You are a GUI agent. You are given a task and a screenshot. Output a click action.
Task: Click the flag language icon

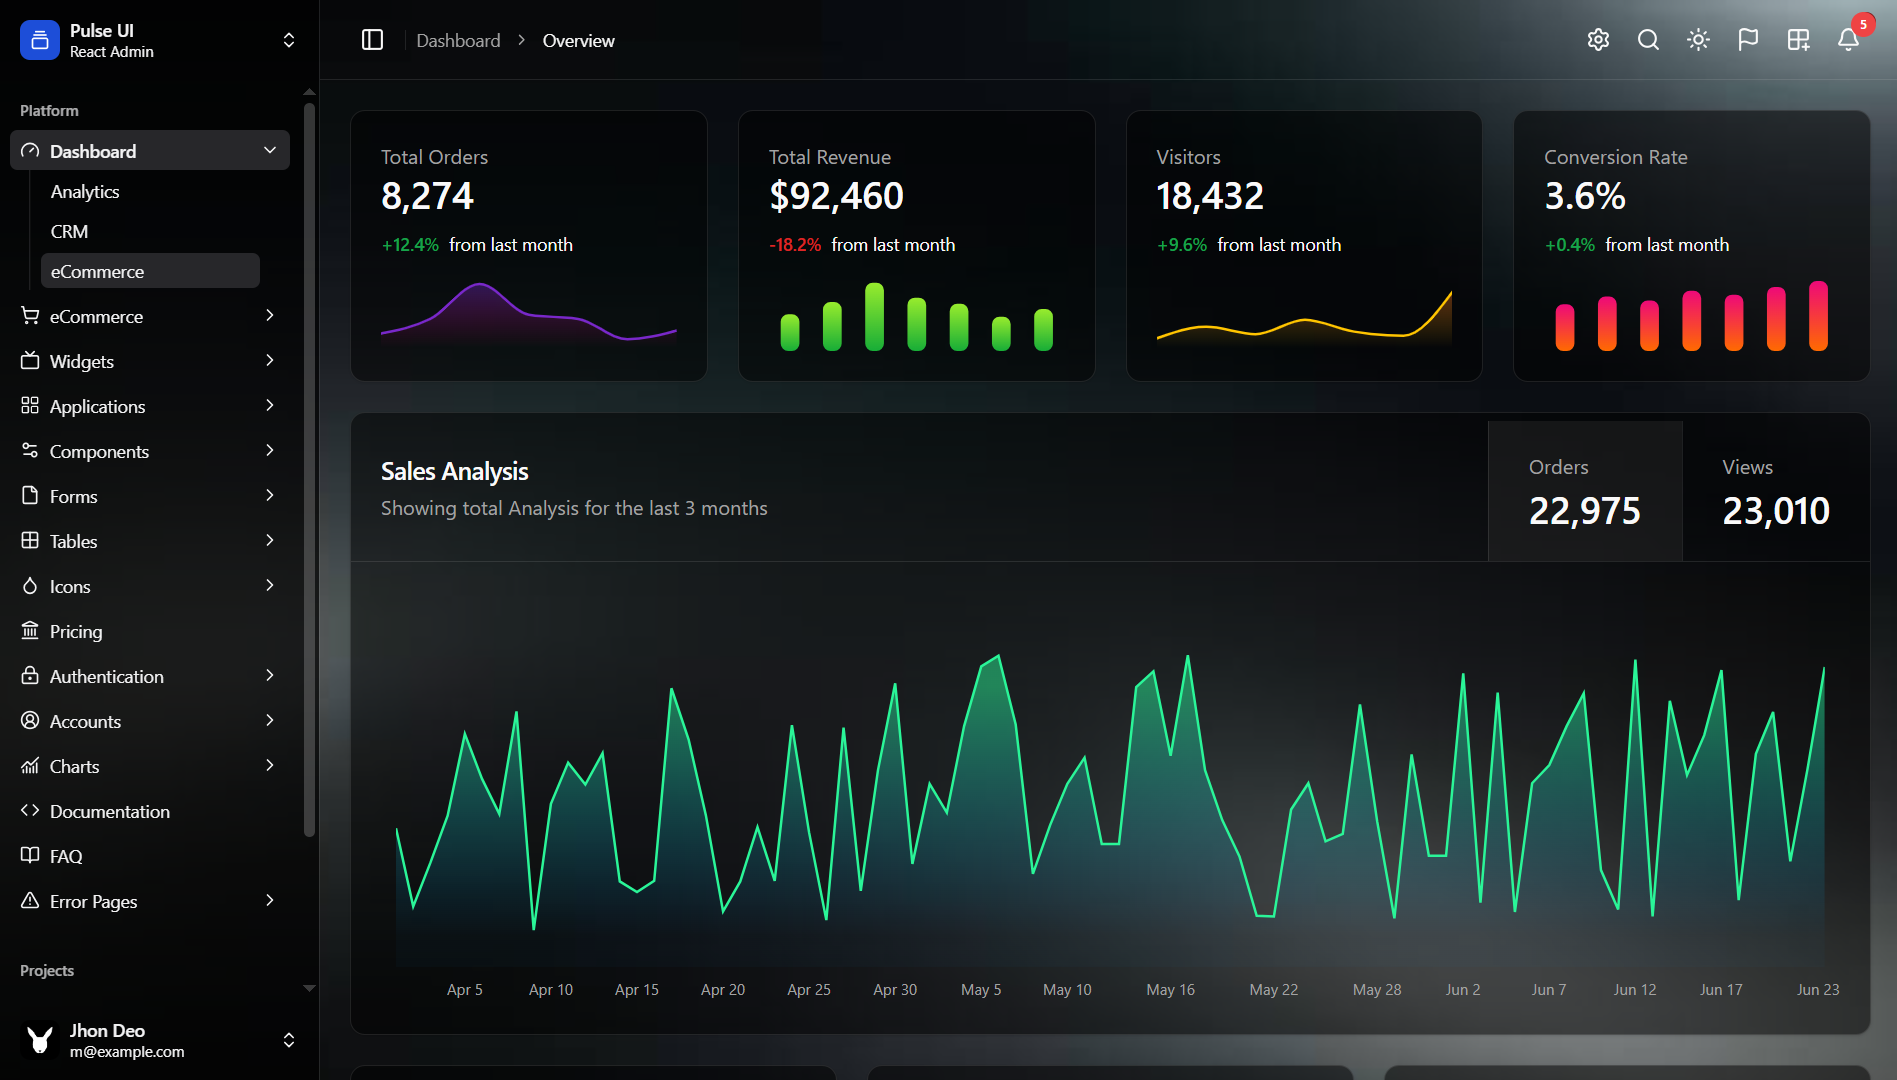point(1748,40)
